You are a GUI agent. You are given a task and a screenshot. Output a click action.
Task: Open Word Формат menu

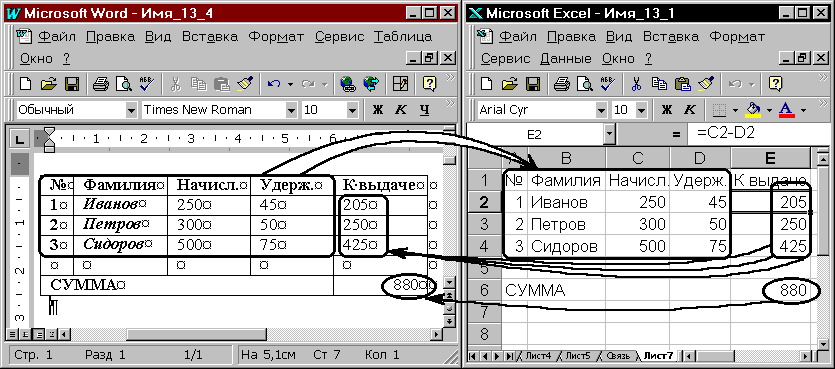[276, 37]
